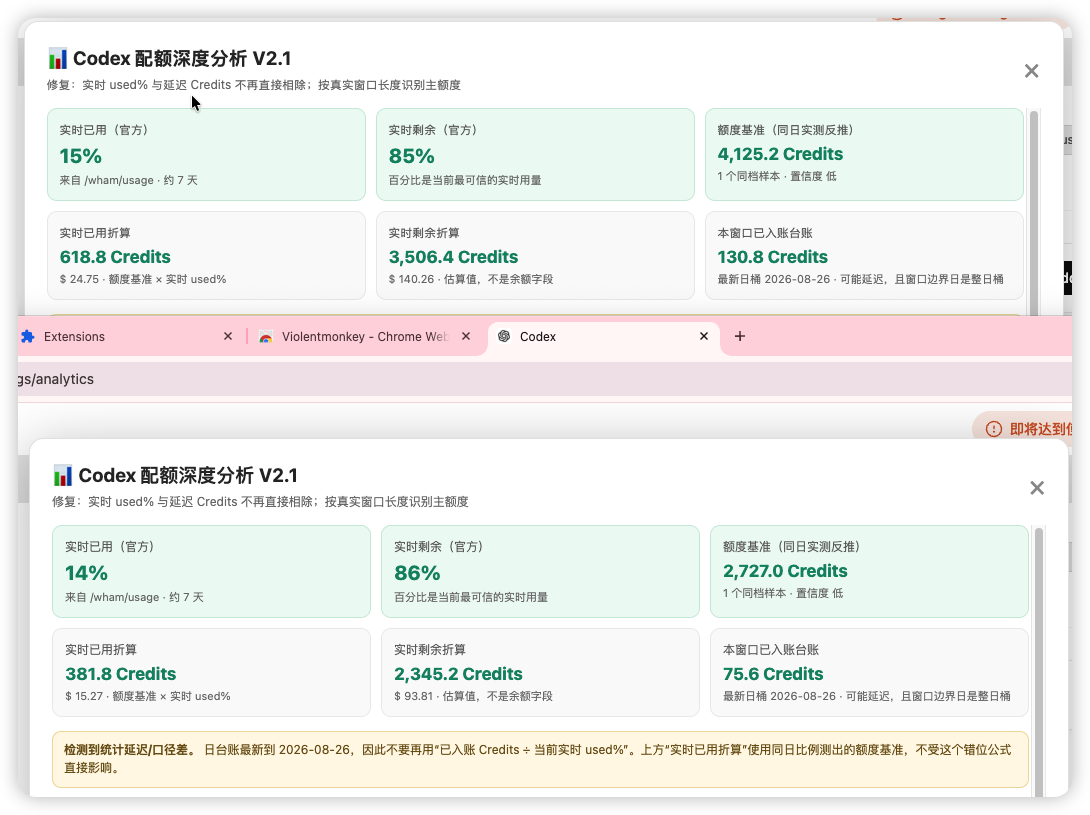Click 百分比是当前最可信的实时用量 under 85%
The width and height of the screenshot is (1090, 815).
pos(465,180)
